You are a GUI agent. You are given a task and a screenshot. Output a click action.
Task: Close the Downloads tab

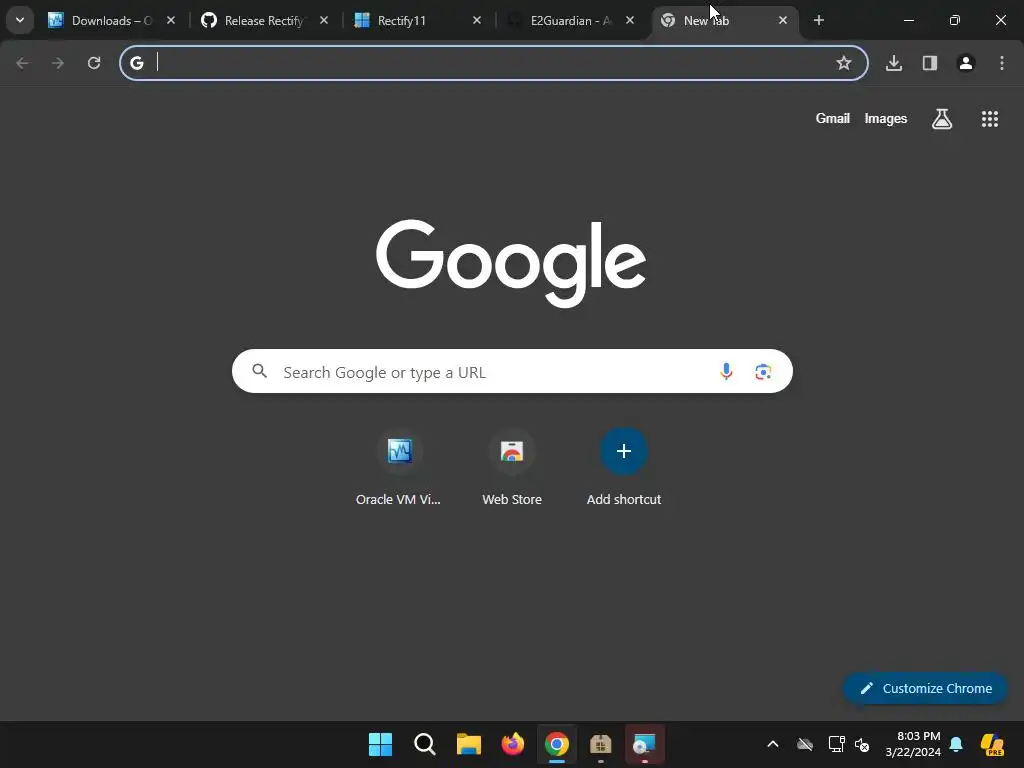coord(170,20)
